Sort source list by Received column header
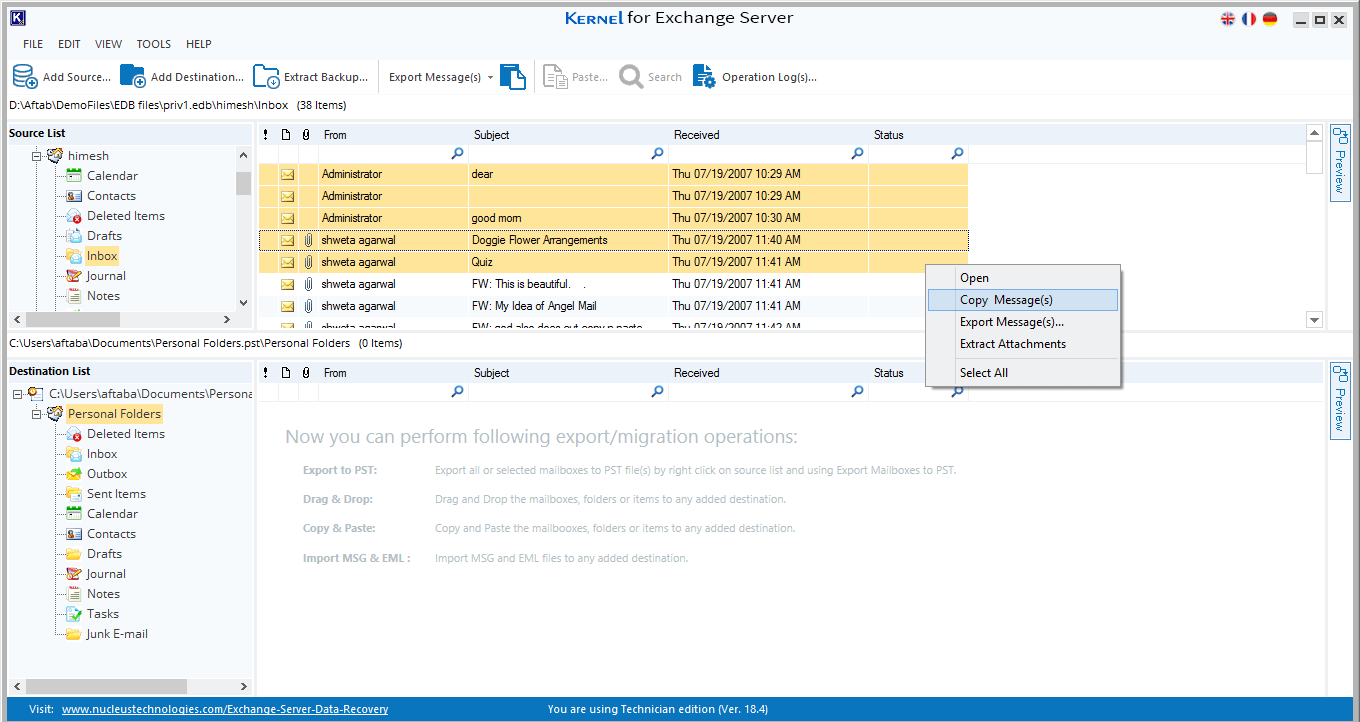 [768, 135]
